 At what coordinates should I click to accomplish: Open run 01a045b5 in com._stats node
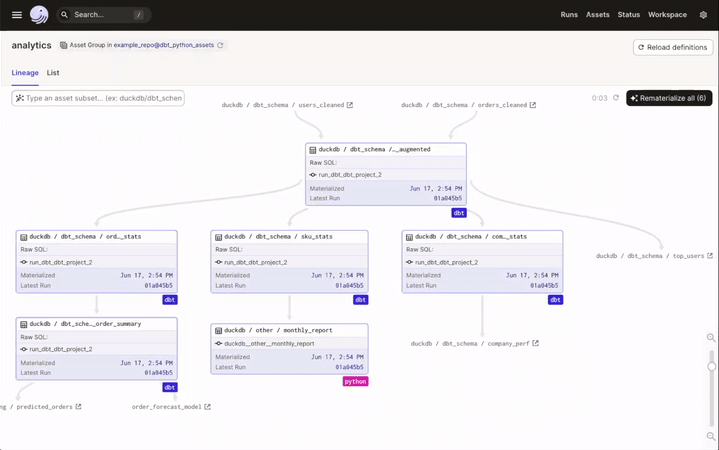click(x=544, y=286)
